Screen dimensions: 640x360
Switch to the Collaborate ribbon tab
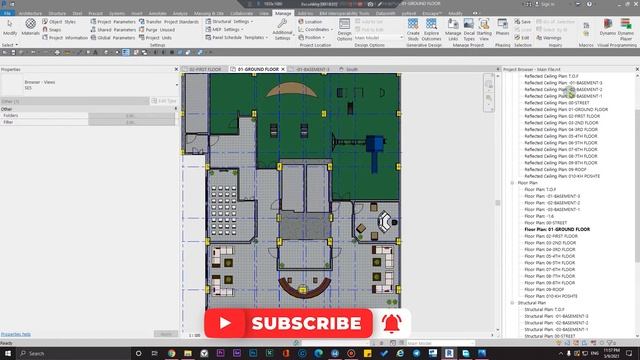coord(241,13)
